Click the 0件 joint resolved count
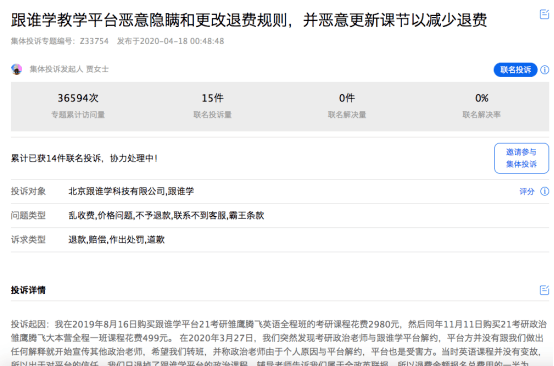The height and width of the screenshot is (366, 554). [347, 98]
